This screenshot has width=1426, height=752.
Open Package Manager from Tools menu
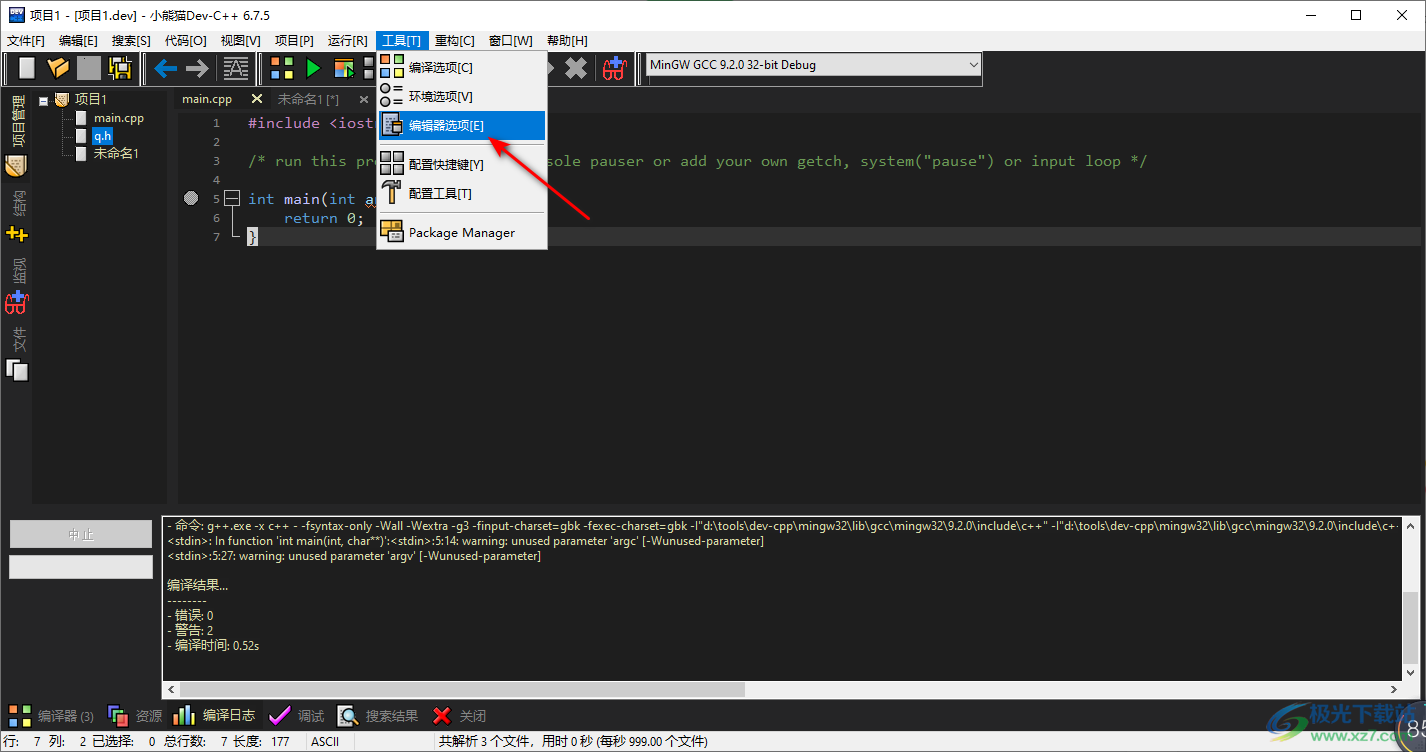[461, 232]
